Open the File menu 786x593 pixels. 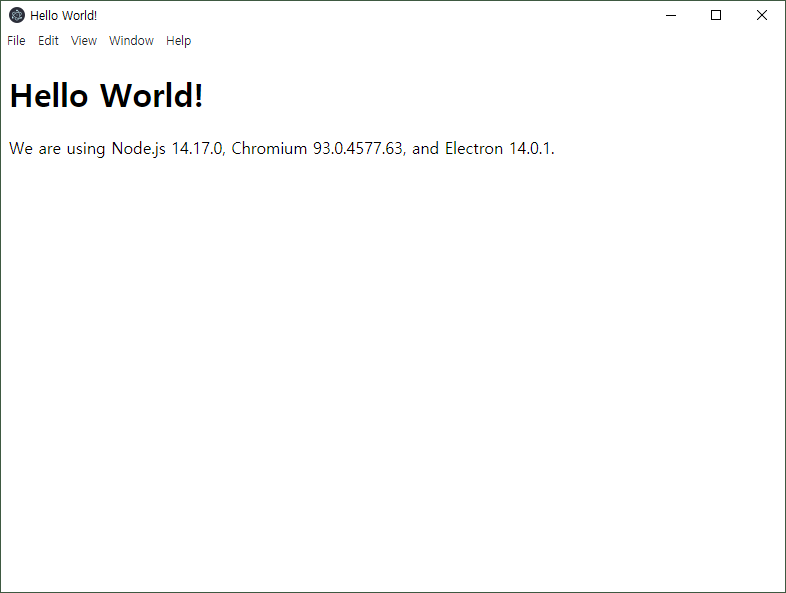[16, 41]
